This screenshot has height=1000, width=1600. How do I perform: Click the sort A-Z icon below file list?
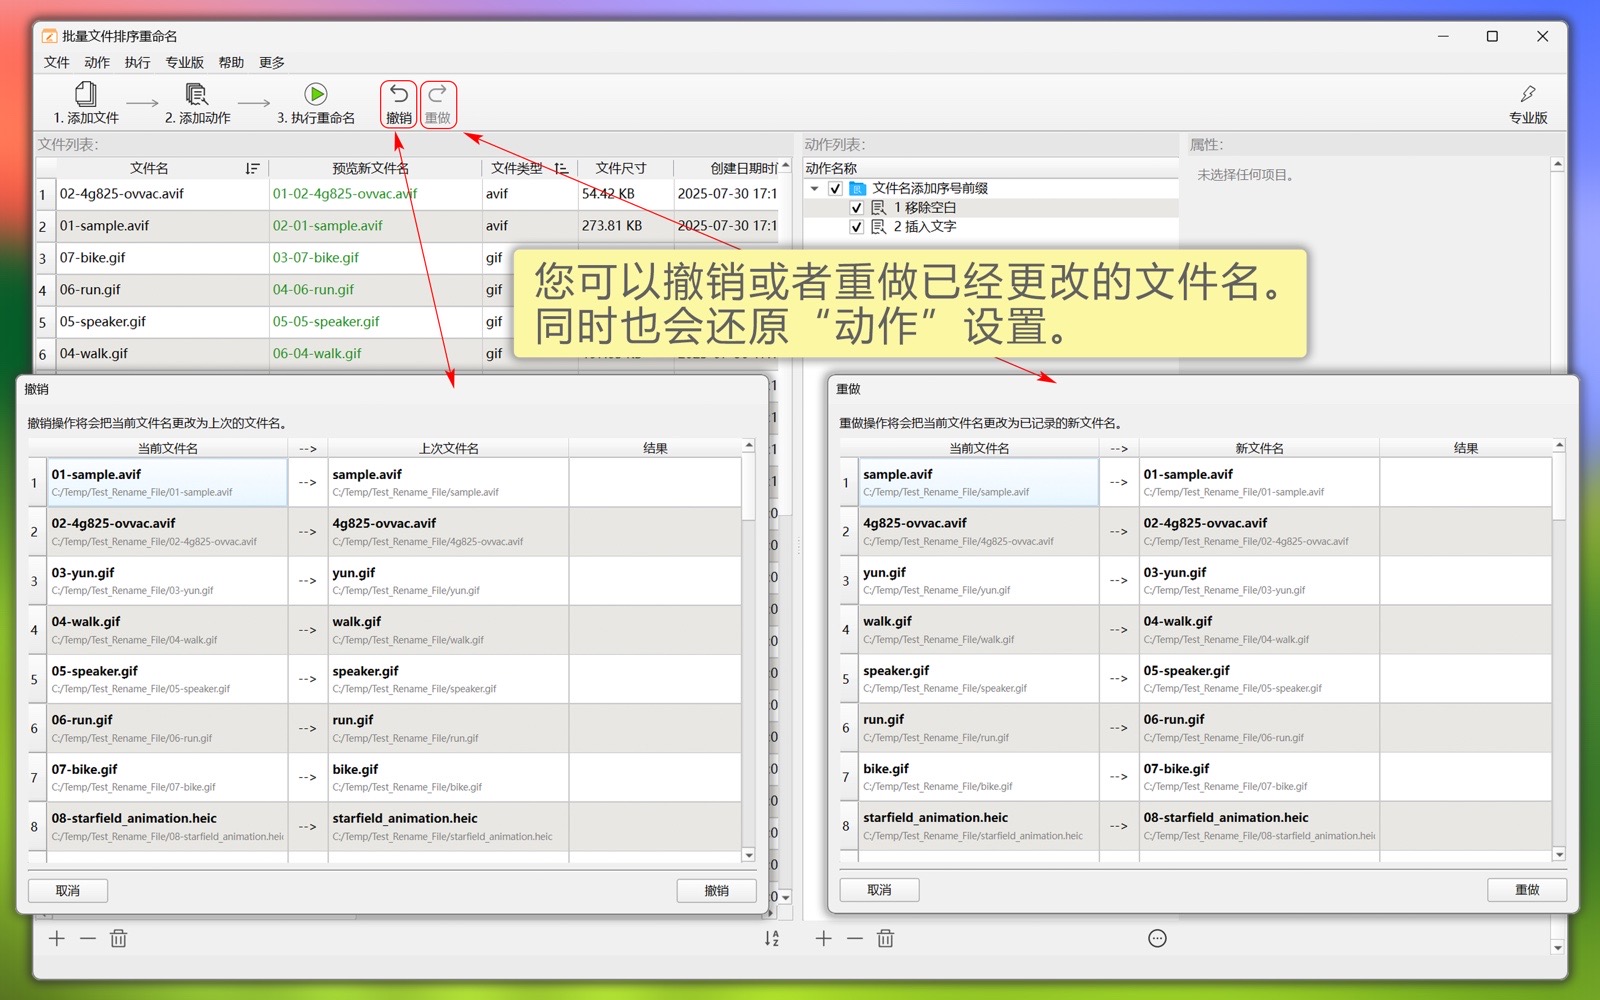pos(771,938)
